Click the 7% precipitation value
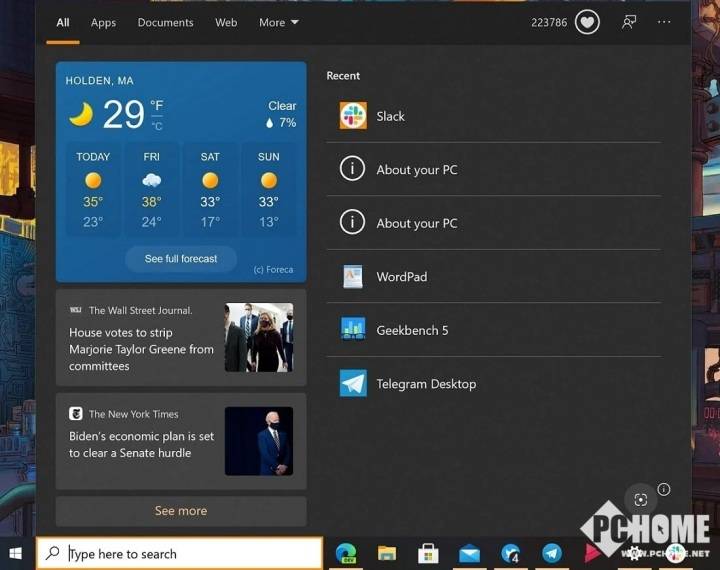This screenshot has width=720, height=570. pos(287,123)
